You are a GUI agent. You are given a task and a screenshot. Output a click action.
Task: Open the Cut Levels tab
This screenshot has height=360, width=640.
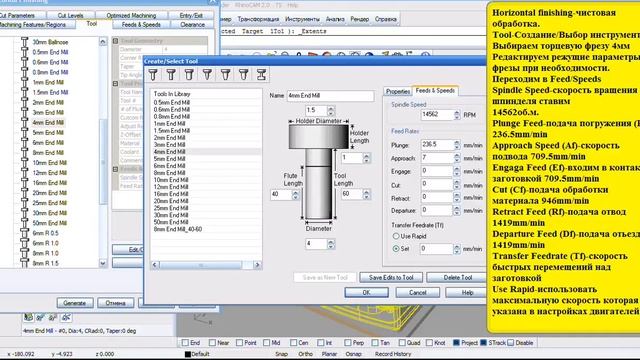71,16
